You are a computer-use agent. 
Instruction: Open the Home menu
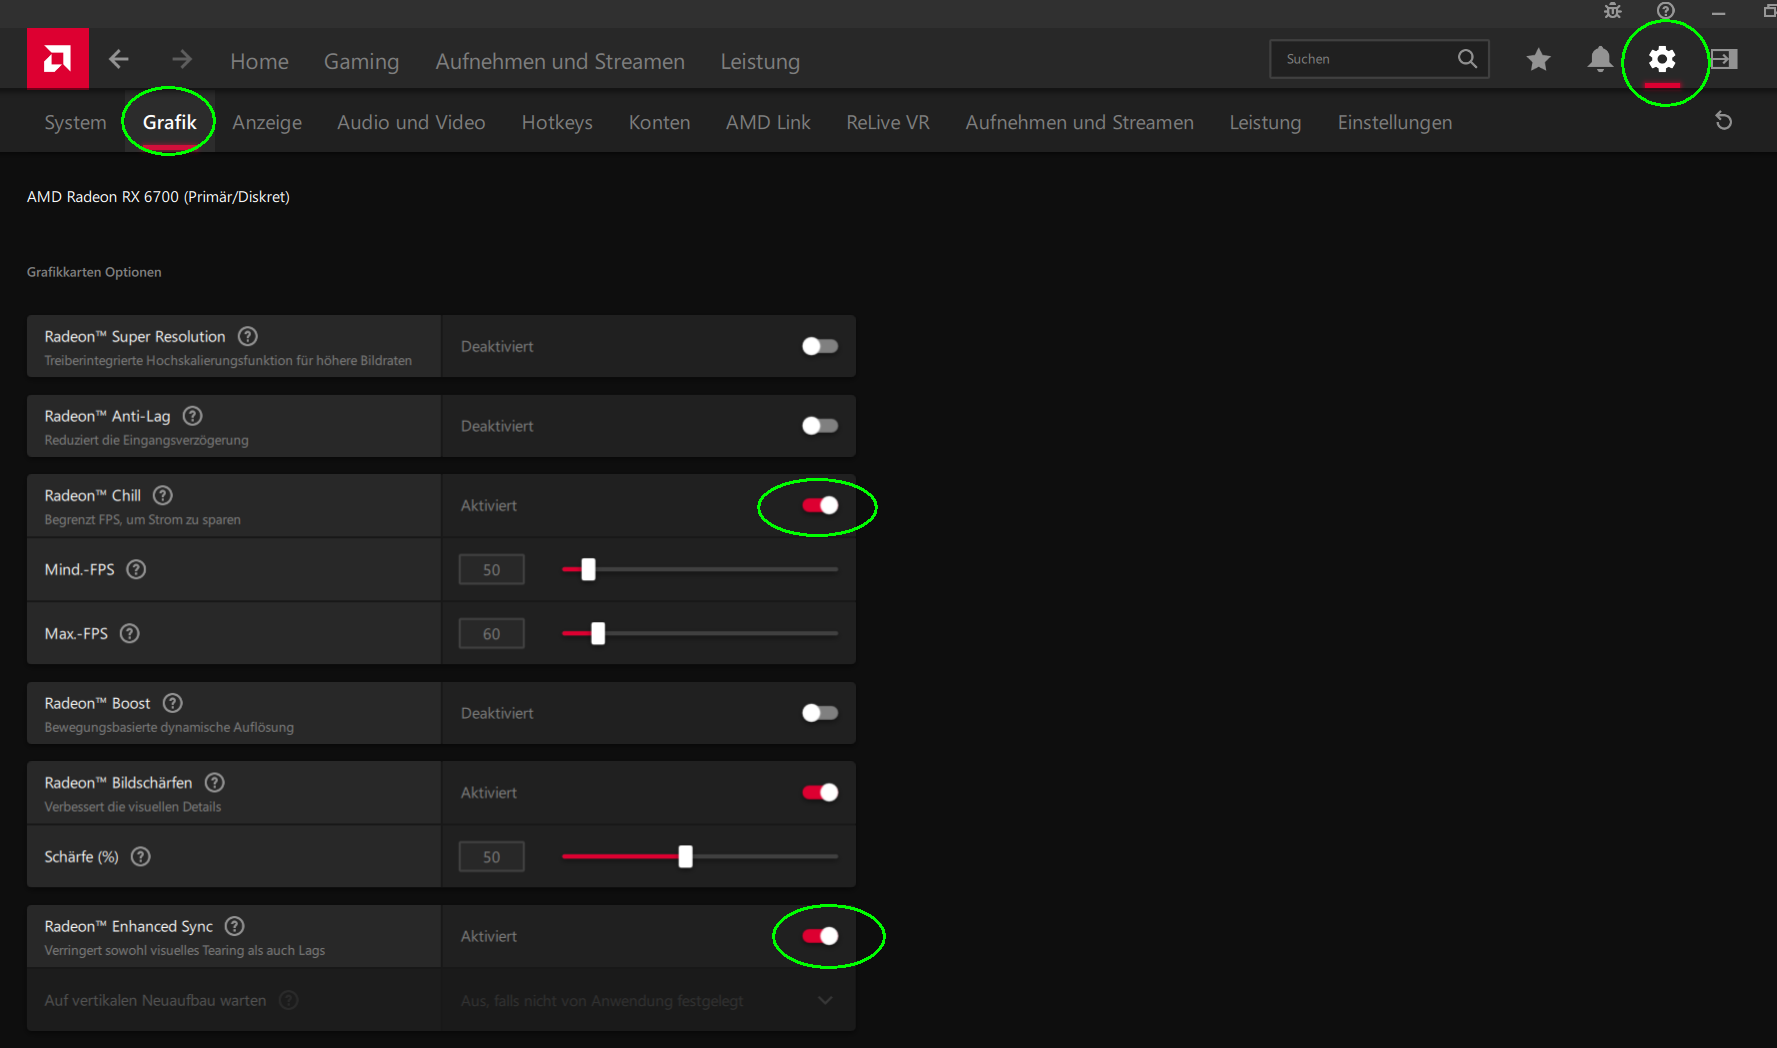[x=259, y=61]
